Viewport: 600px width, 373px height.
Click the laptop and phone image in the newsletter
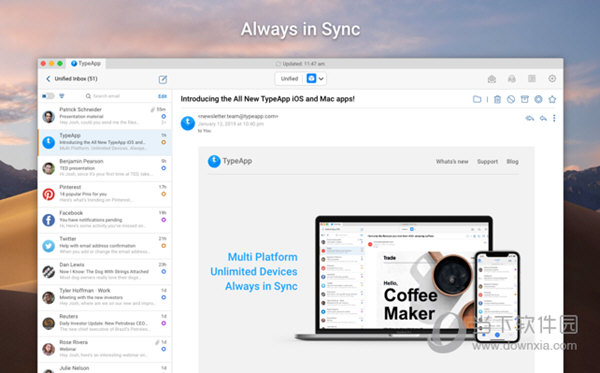coord(408,279)
